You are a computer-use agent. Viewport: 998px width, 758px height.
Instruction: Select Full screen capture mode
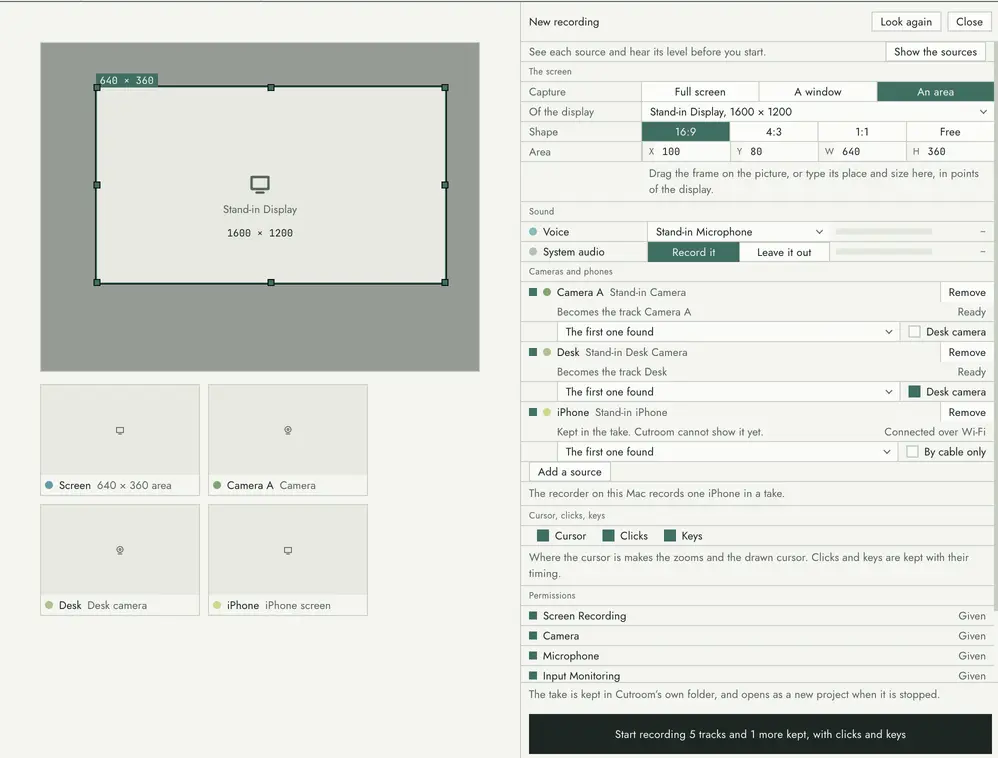[699, 92]
